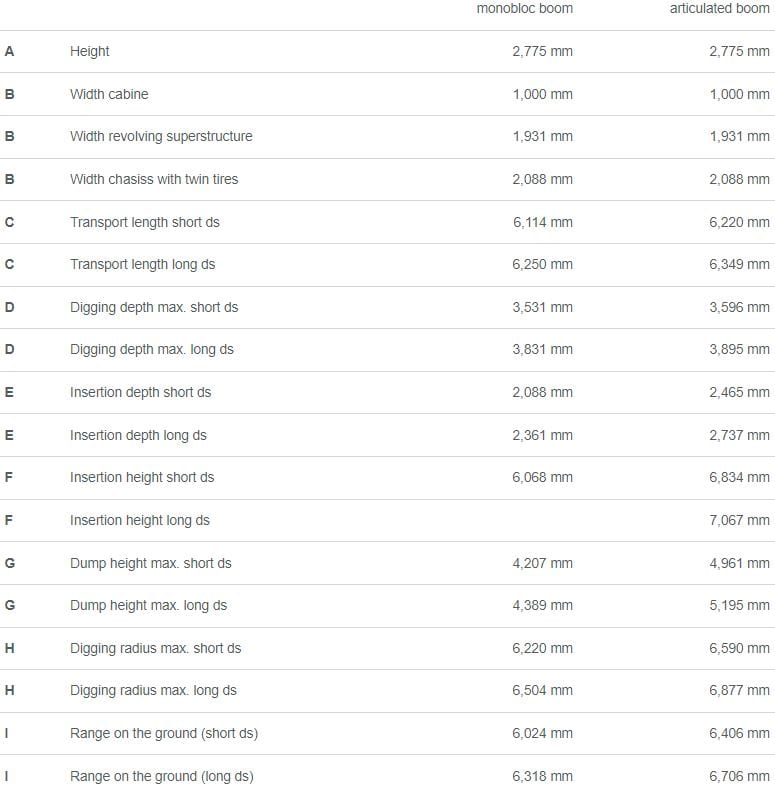Viewport: 775px width, 794px height.
Task: Select Width revolving superstructure text
Action: [161, 136]
